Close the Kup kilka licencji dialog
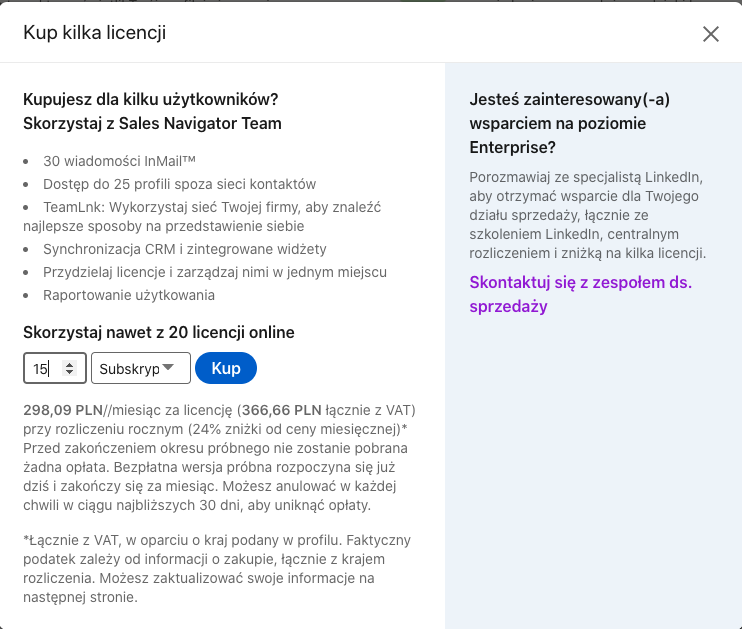 [710, 34]
